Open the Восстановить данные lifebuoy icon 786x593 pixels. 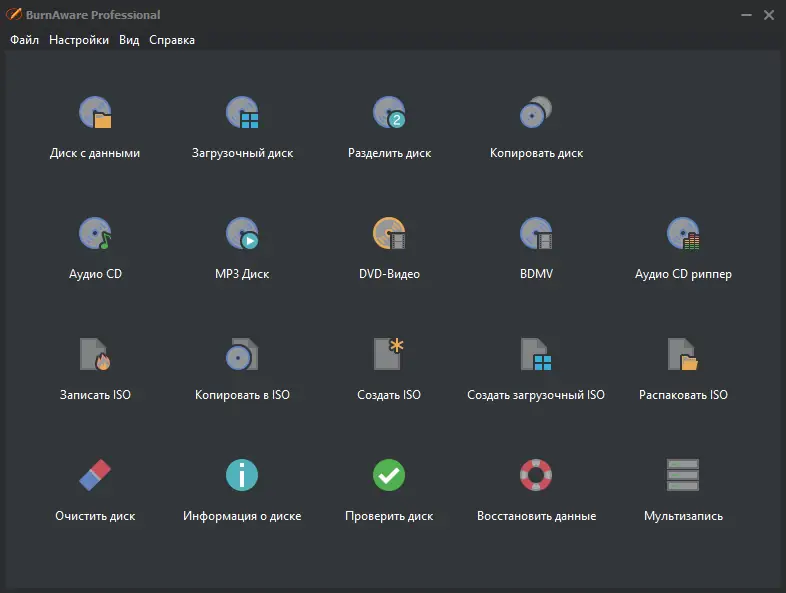[x=536, y=475]
